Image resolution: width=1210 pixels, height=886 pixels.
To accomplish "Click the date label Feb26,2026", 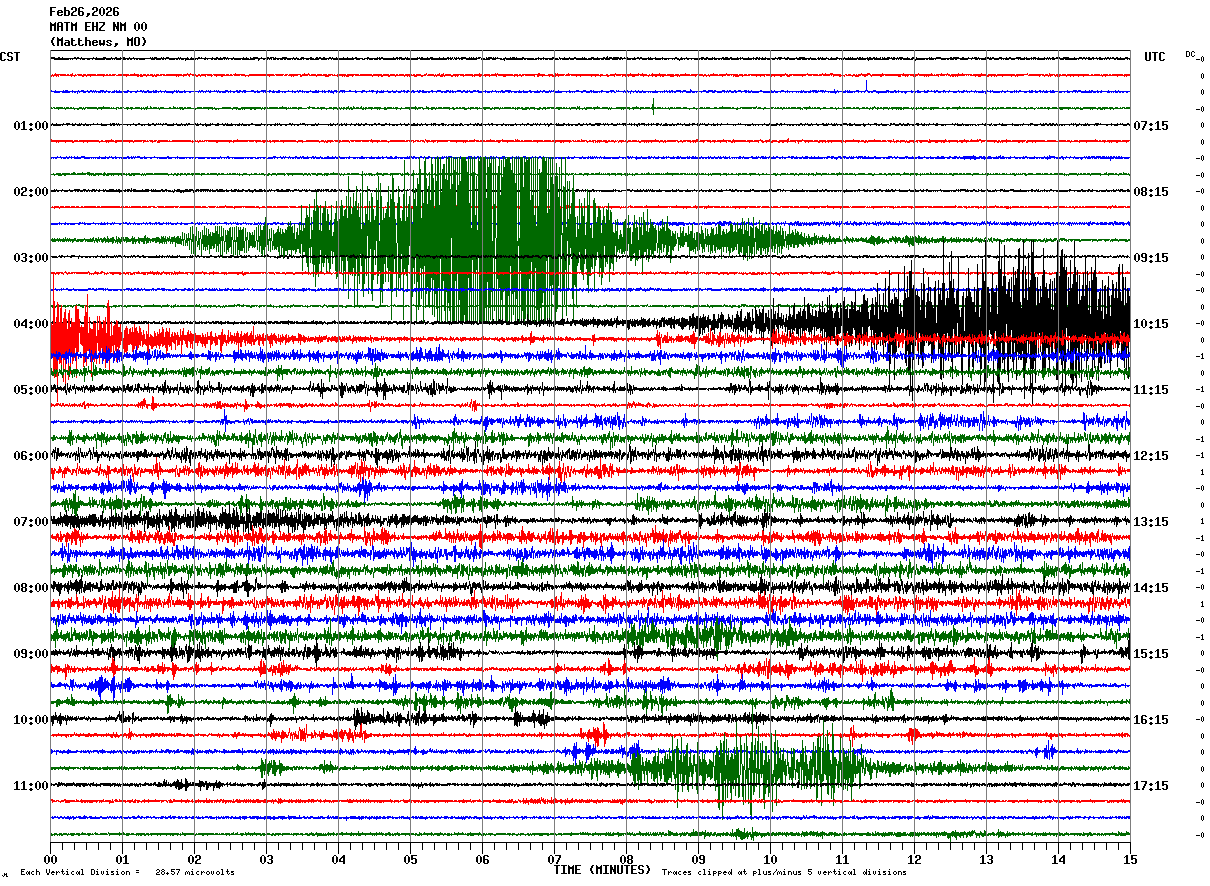I will click(85, 12).
